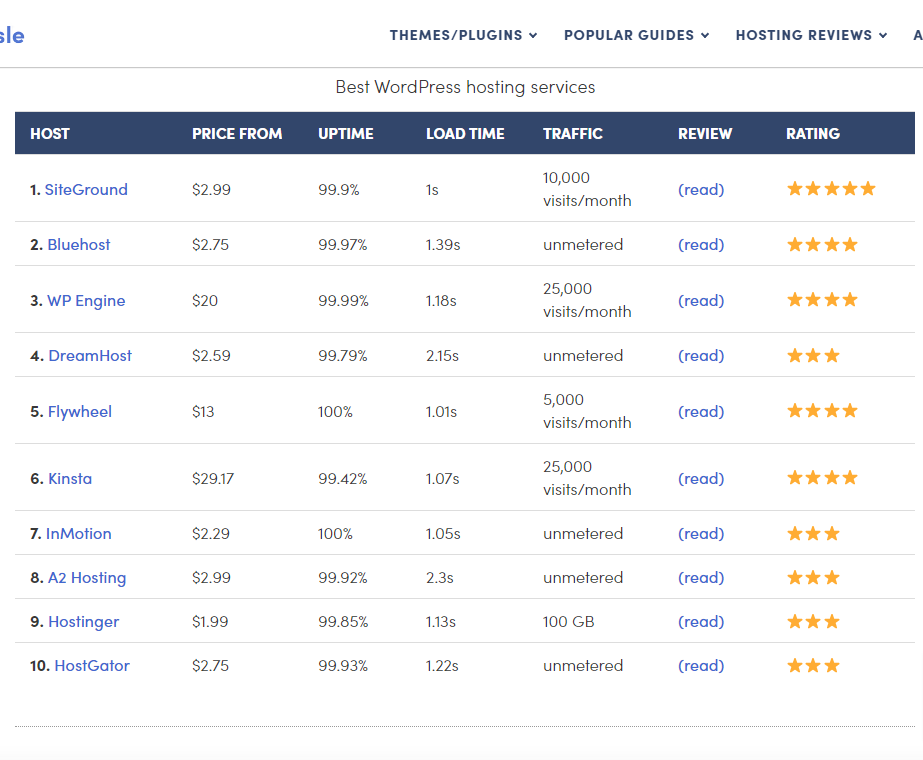
Task: Expand the Popular Guides chevron arrow
Action: [x=705, y=36]
